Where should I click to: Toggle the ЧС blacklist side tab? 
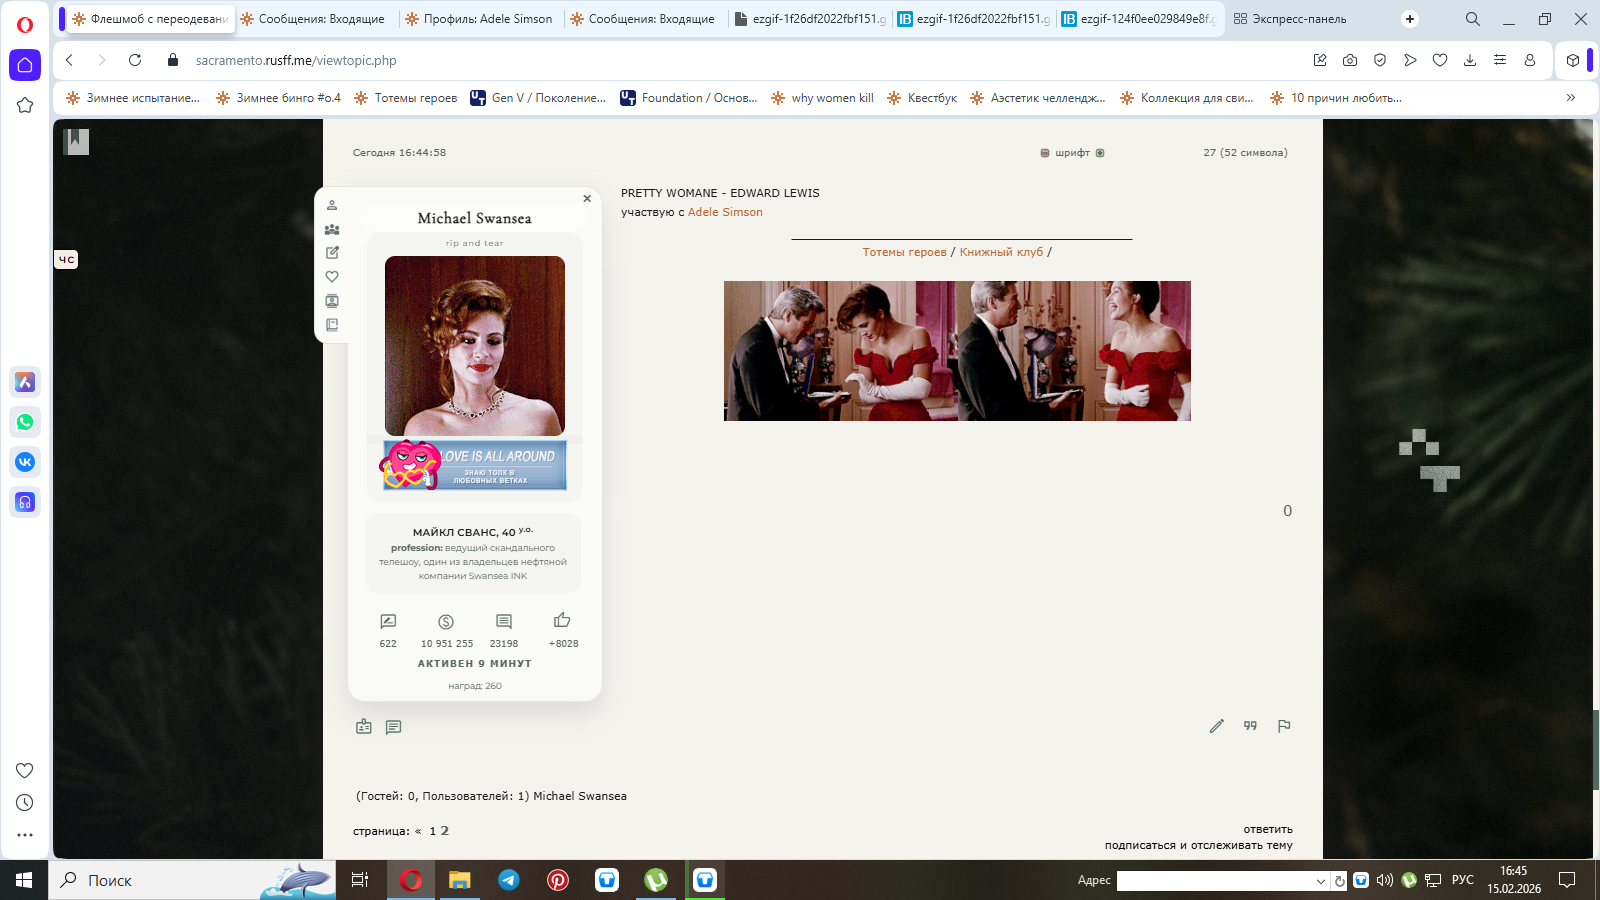[x=66, y=260]
